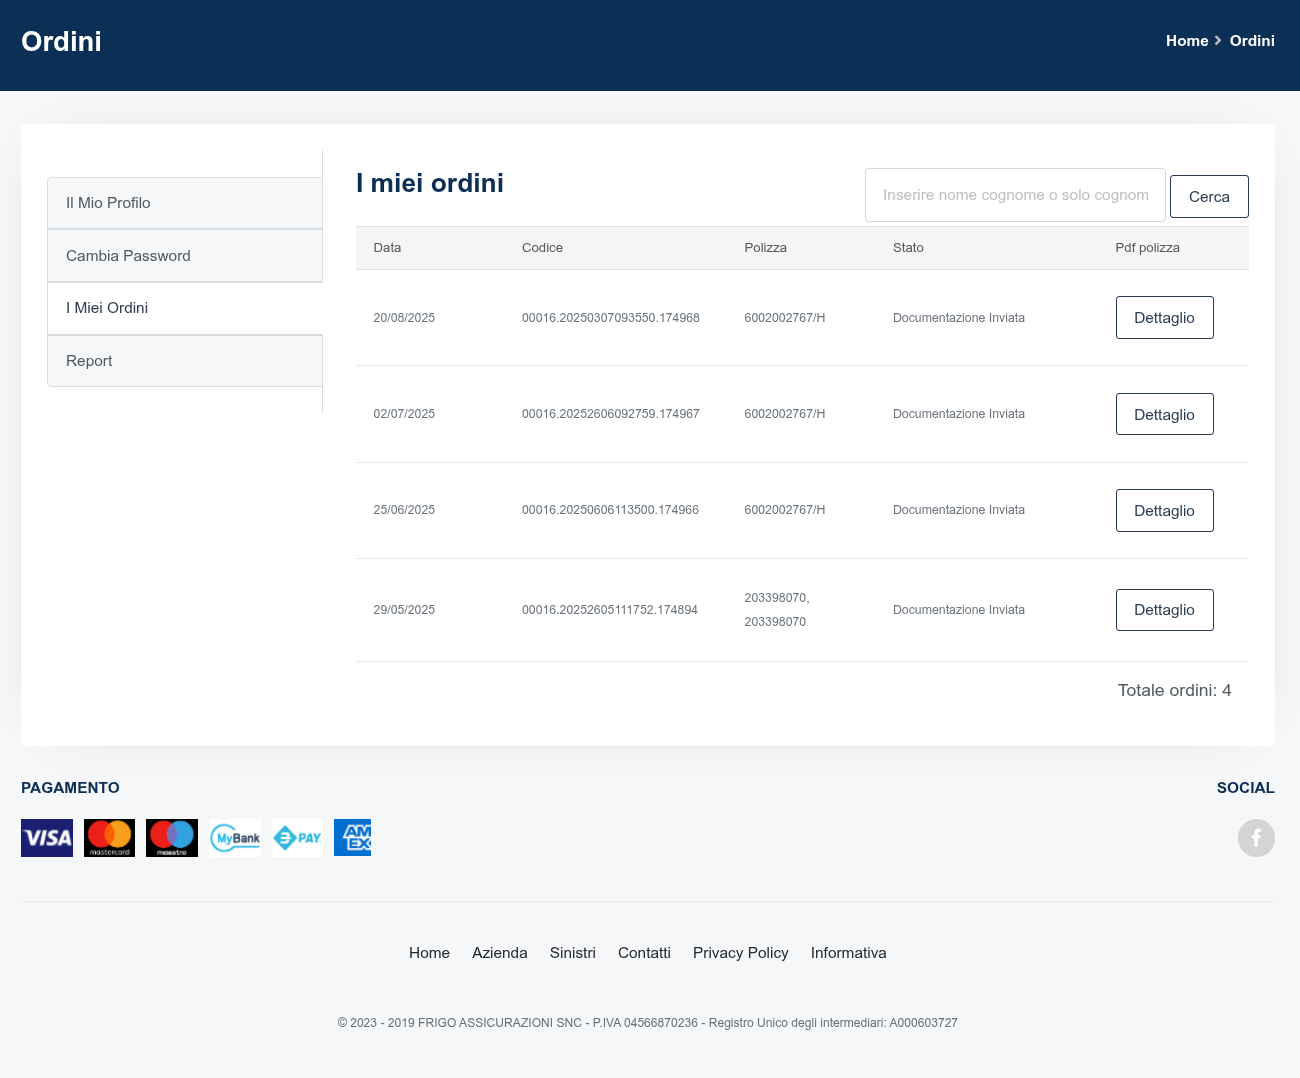
Task: Visit Sinistri footer link
Action: coord(572,953)
